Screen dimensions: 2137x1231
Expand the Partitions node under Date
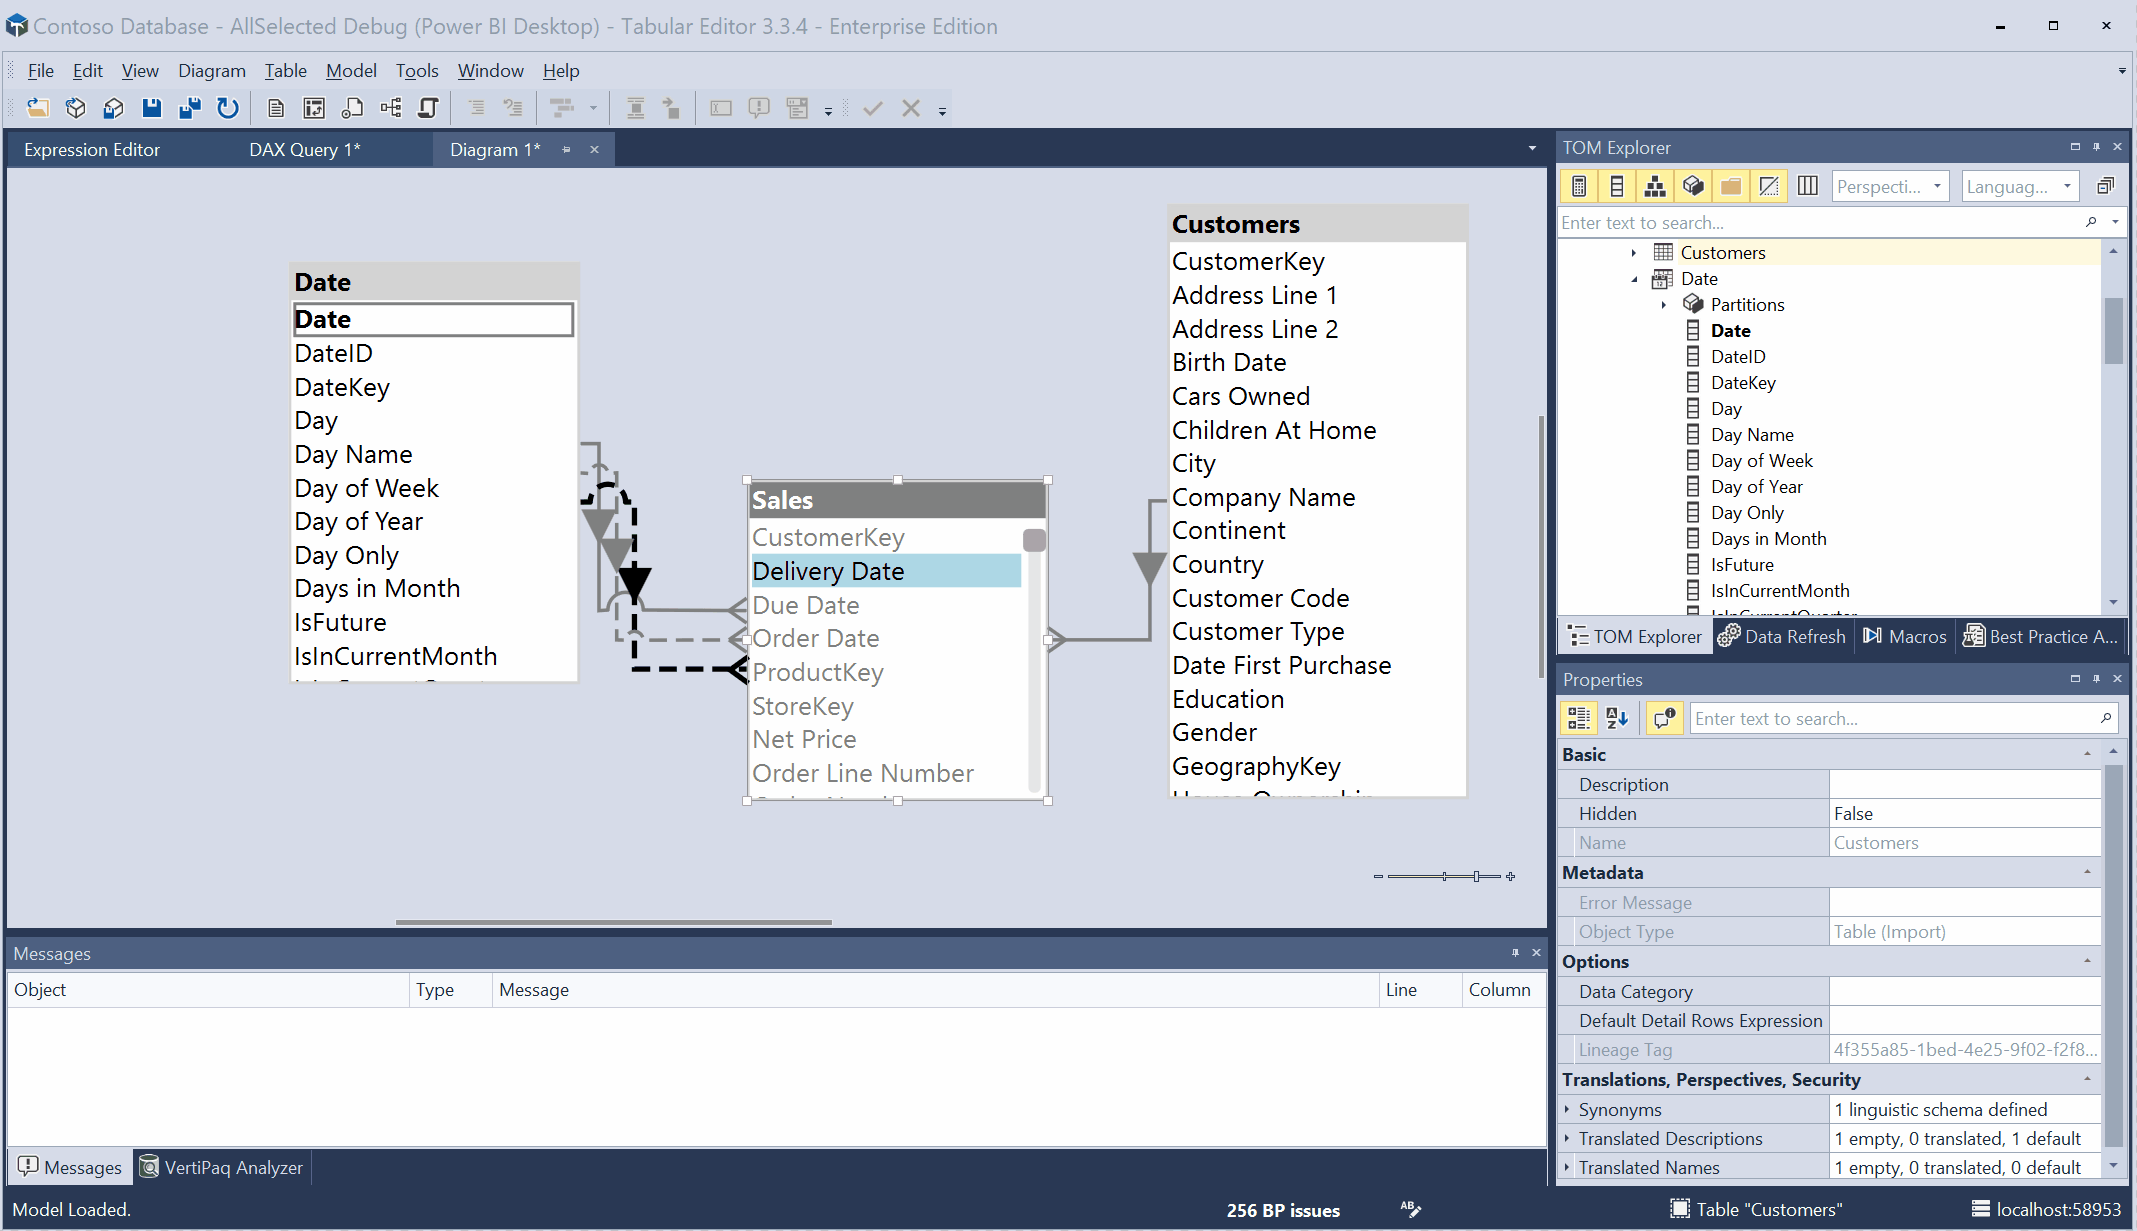1664,305
